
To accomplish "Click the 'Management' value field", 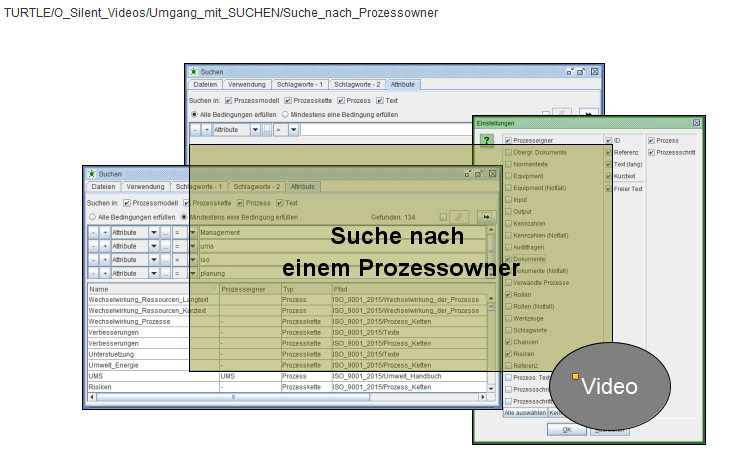I will pos(342,232).
